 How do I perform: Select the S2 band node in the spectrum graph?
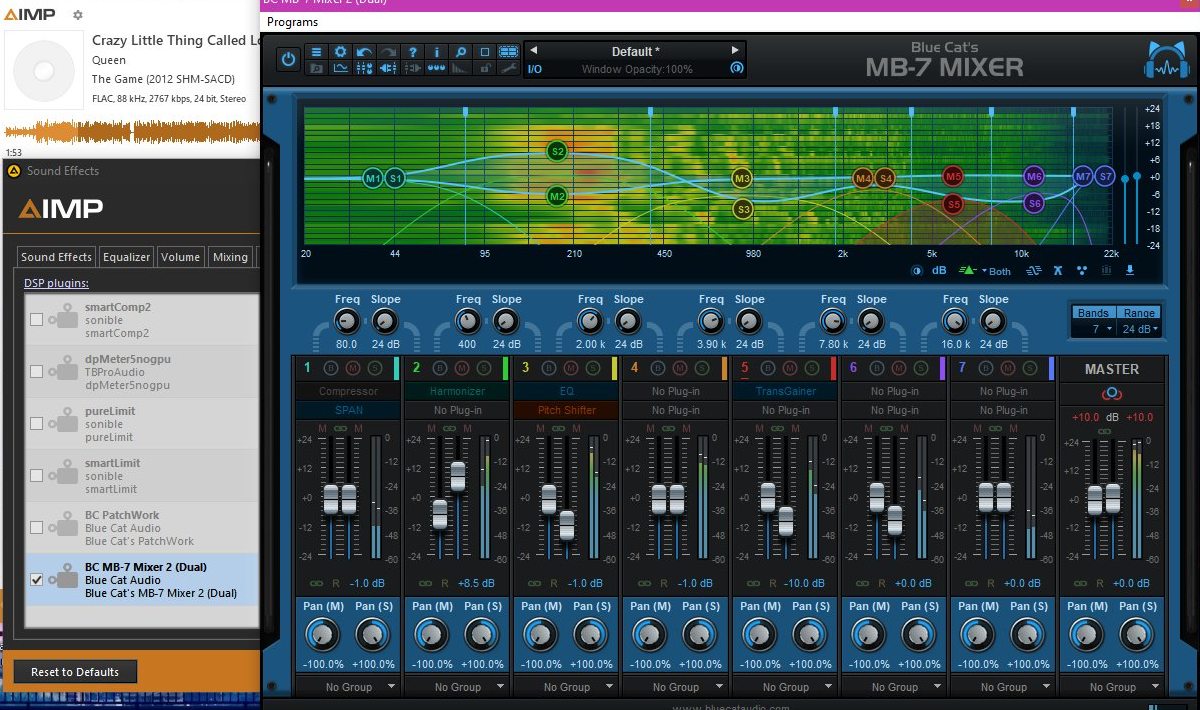pos(558,151)
